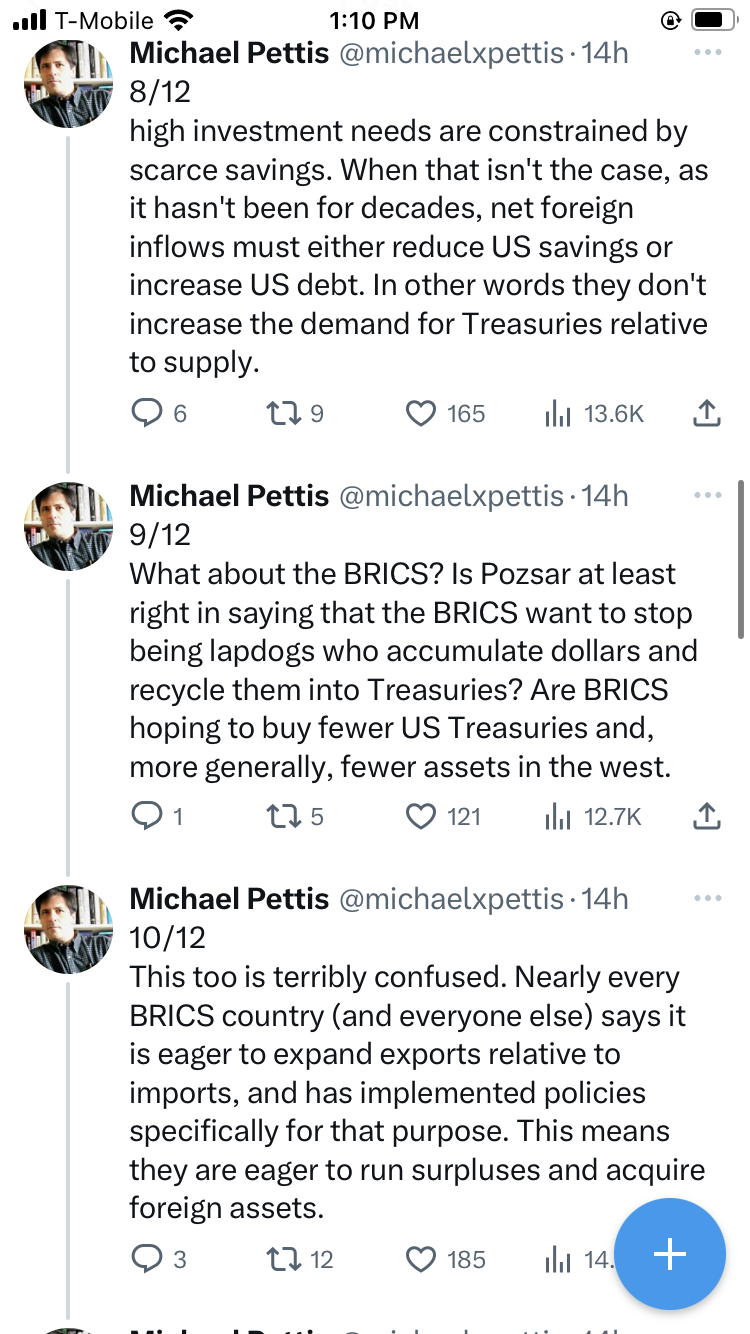
Task: Reply to the 9/12 BRICS tweet
Action: coord(148,817)
